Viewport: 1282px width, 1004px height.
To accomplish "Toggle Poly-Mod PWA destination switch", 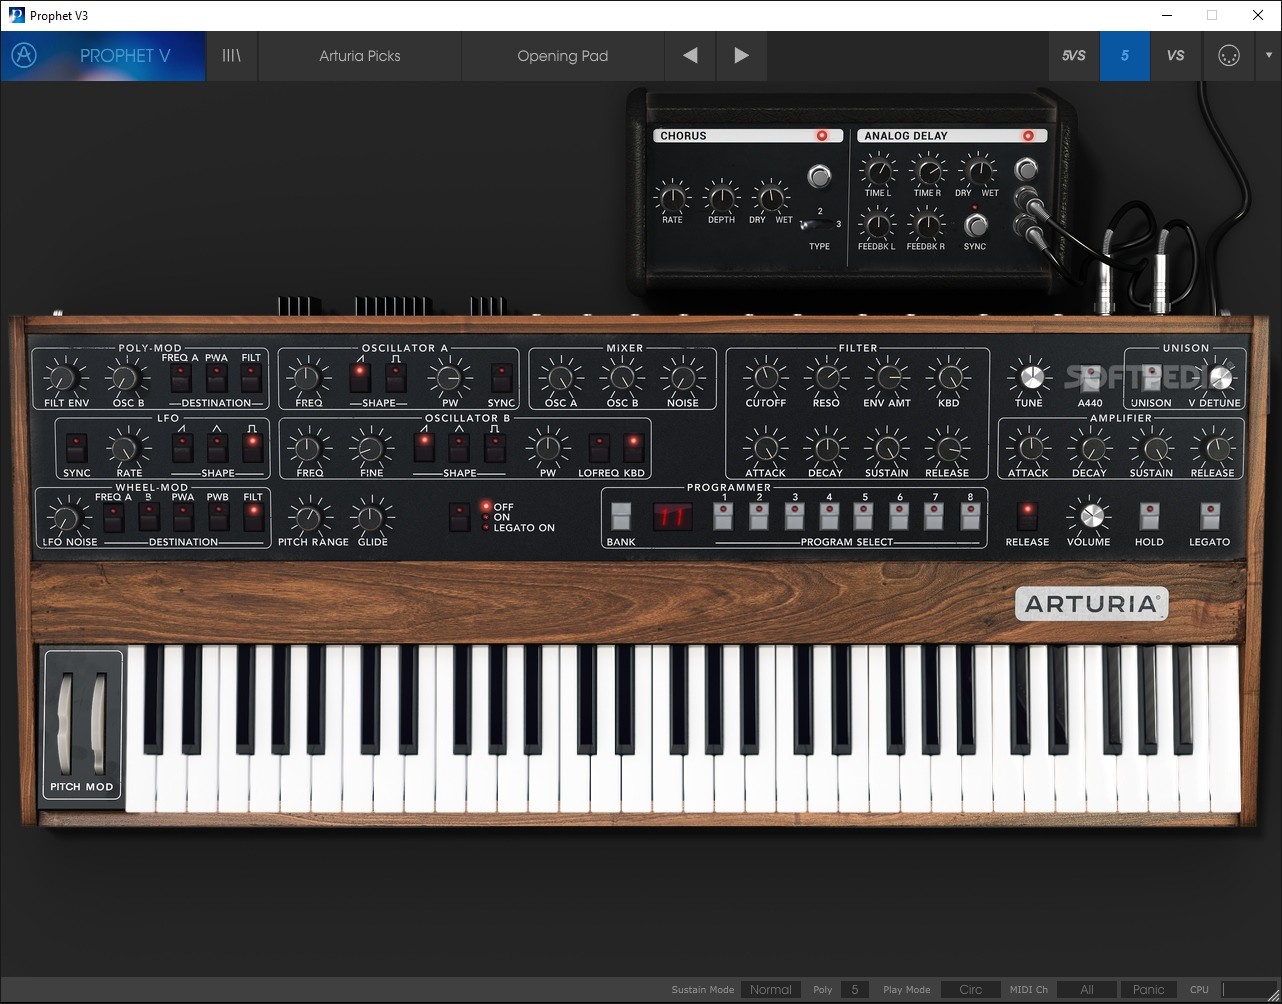I will tap(216, 377).
